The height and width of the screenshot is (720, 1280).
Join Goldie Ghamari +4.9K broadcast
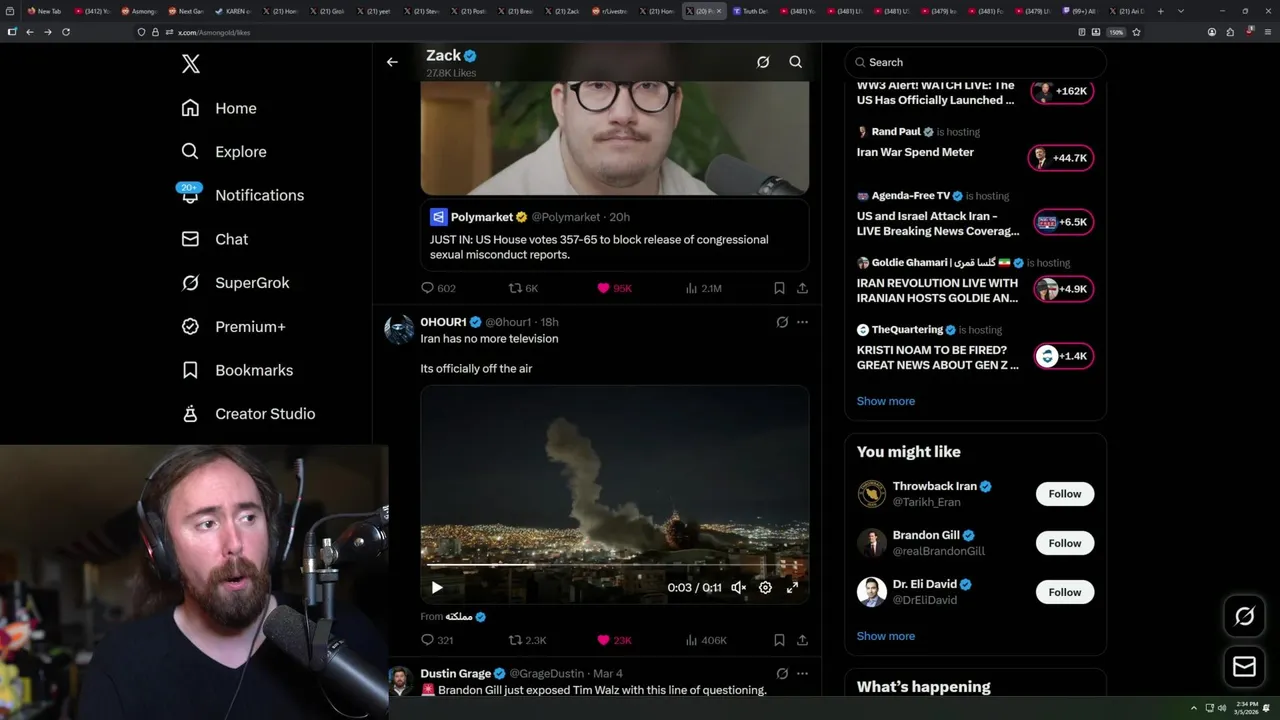(1063, 289)
